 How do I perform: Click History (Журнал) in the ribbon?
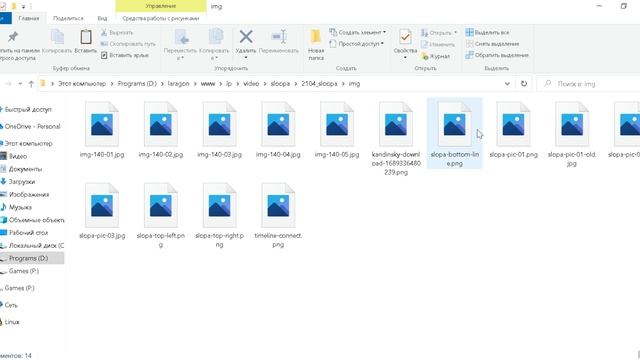tap(436, 56)
